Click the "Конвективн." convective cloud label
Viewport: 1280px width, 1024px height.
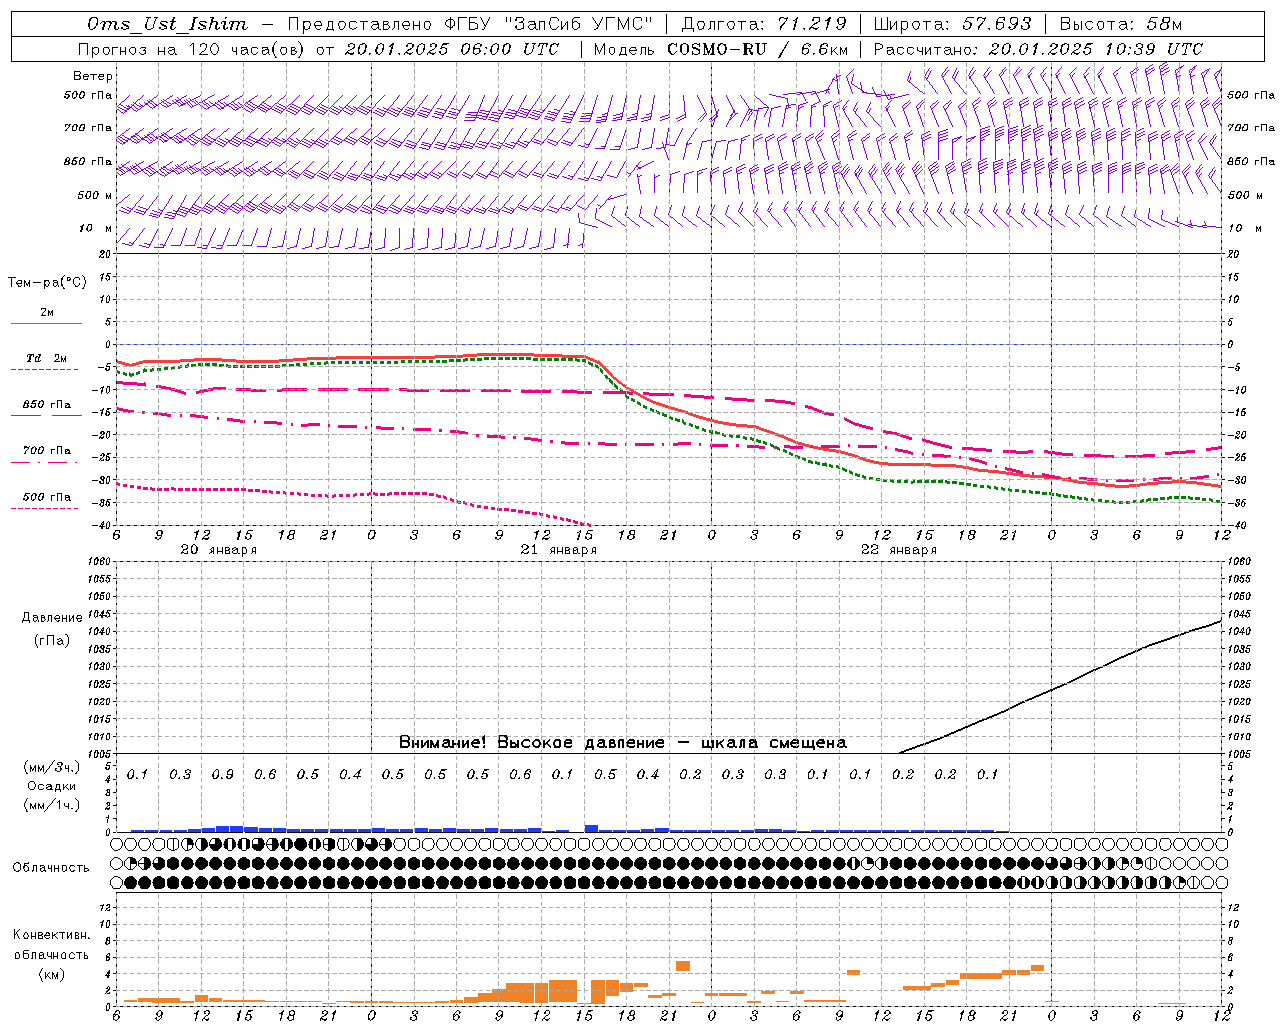point(51,935)
